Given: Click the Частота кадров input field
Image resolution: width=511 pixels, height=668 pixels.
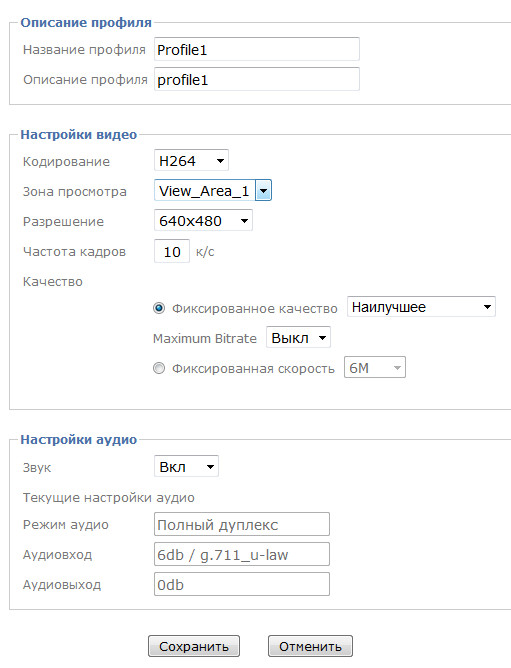Looking at the screenshot, I should click(172, 251).
